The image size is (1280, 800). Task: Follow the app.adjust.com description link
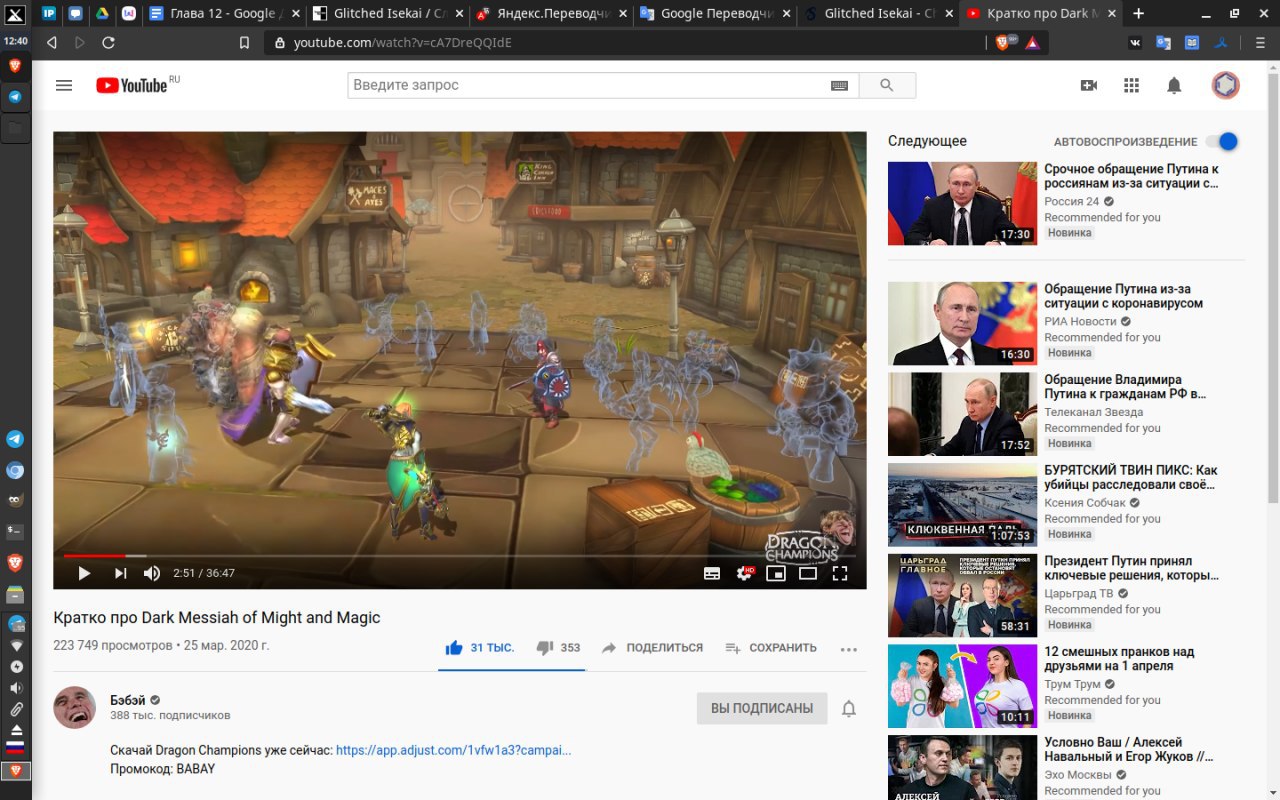(453, 750)
